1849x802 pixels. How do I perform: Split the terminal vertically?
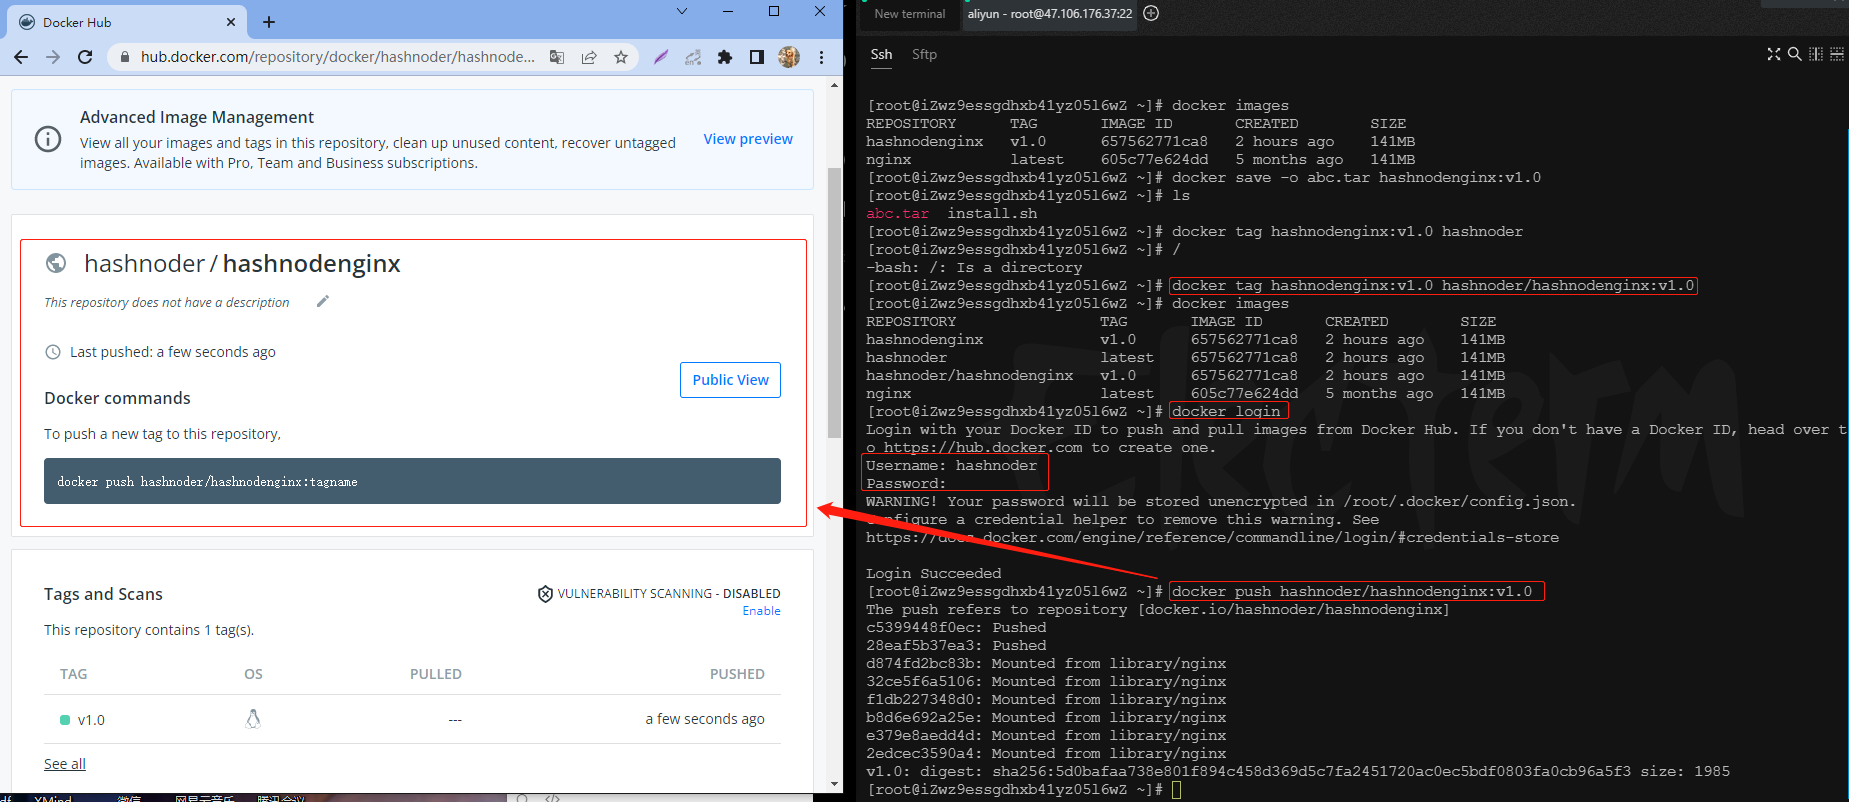pyautogui.click(x=1816, y=54)
